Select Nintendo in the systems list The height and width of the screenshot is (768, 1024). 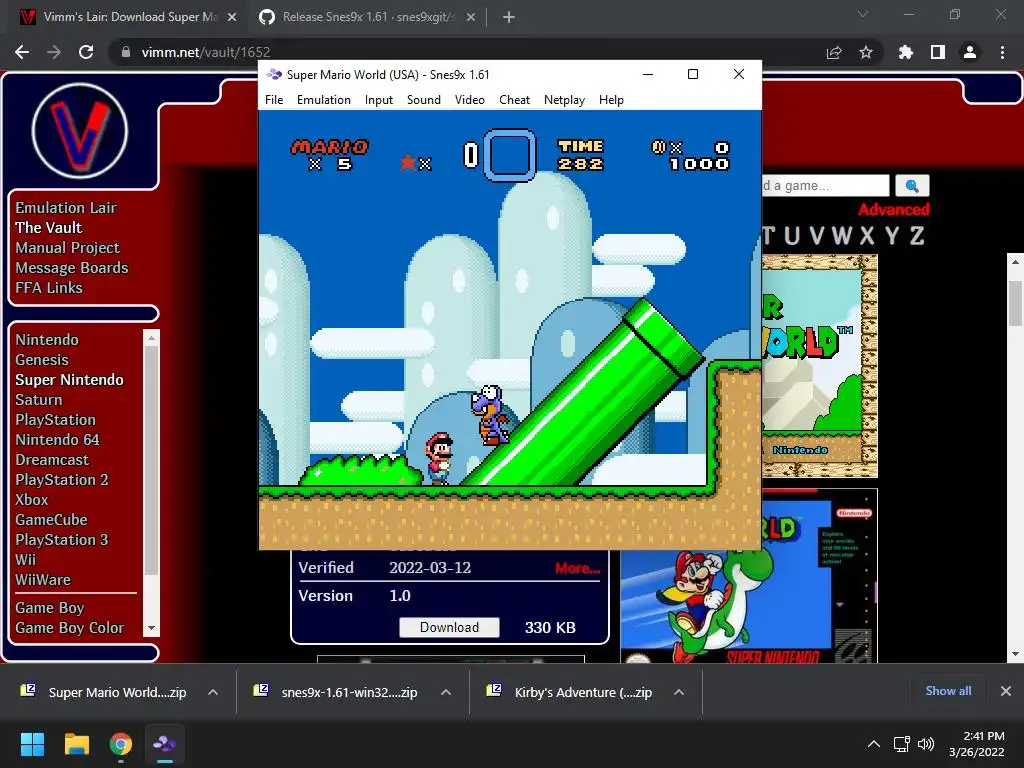point(47,340)
